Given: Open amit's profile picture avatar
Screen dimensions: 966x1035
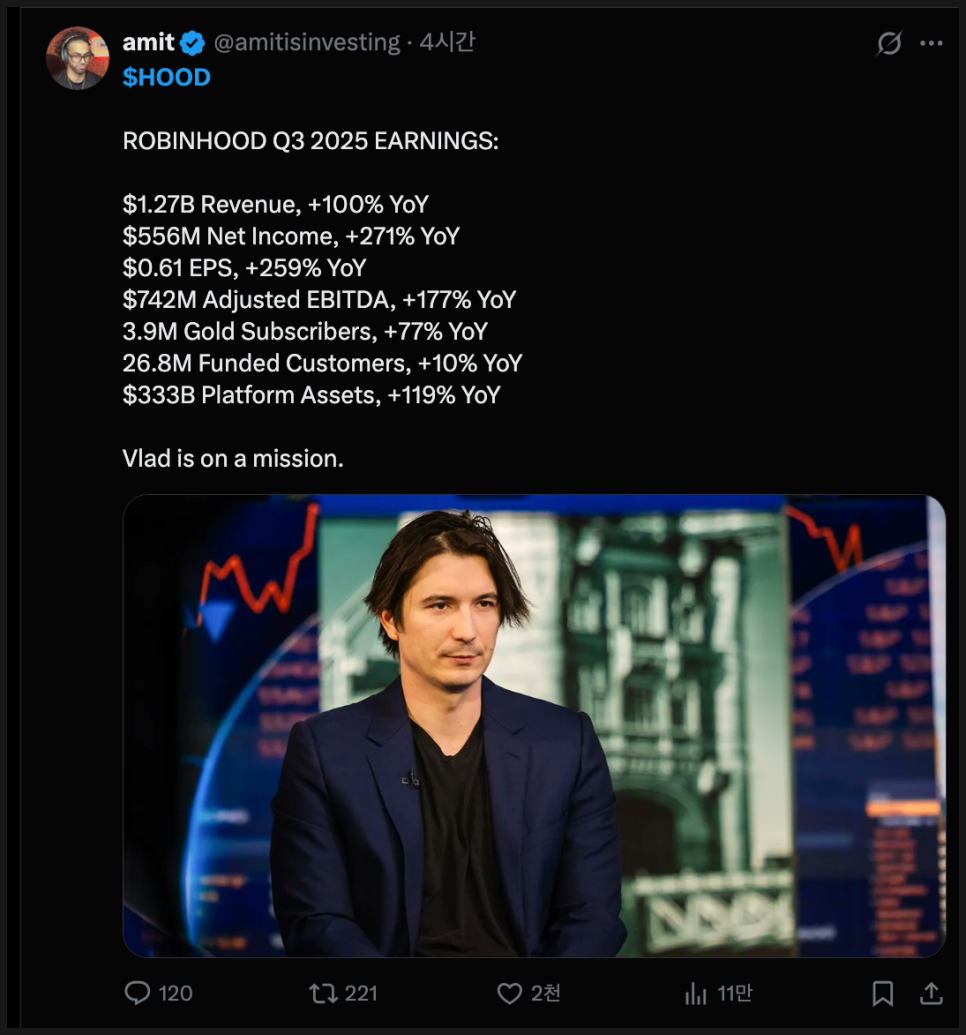Looking at the screenshot, I should point(77,58).
